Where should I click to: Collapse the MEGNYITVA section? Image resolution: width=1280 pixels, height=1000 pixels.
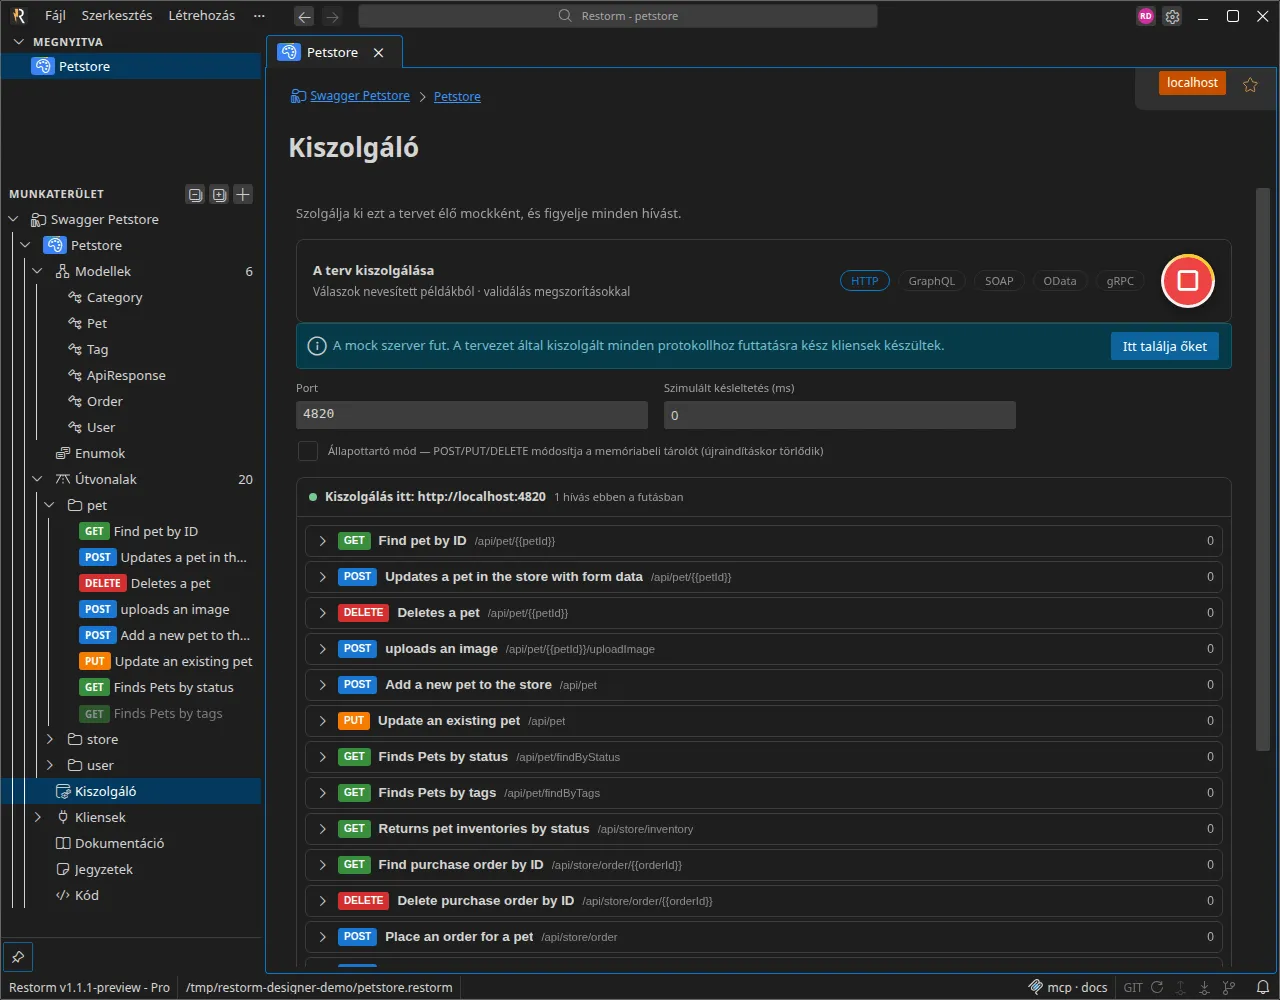coord(18,42)
